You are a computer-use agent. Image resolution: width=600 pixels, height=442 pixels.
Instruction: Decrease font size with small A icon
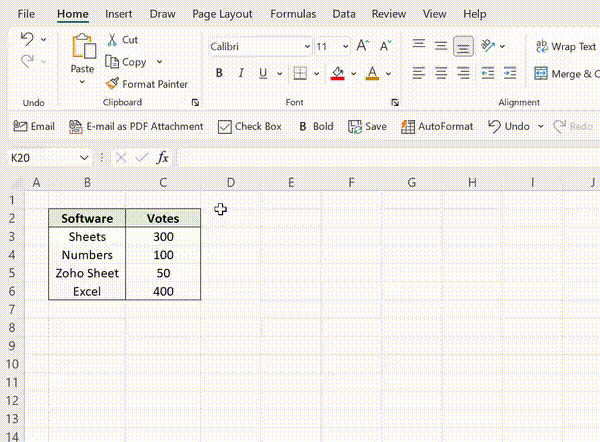[x=385, y=46]
